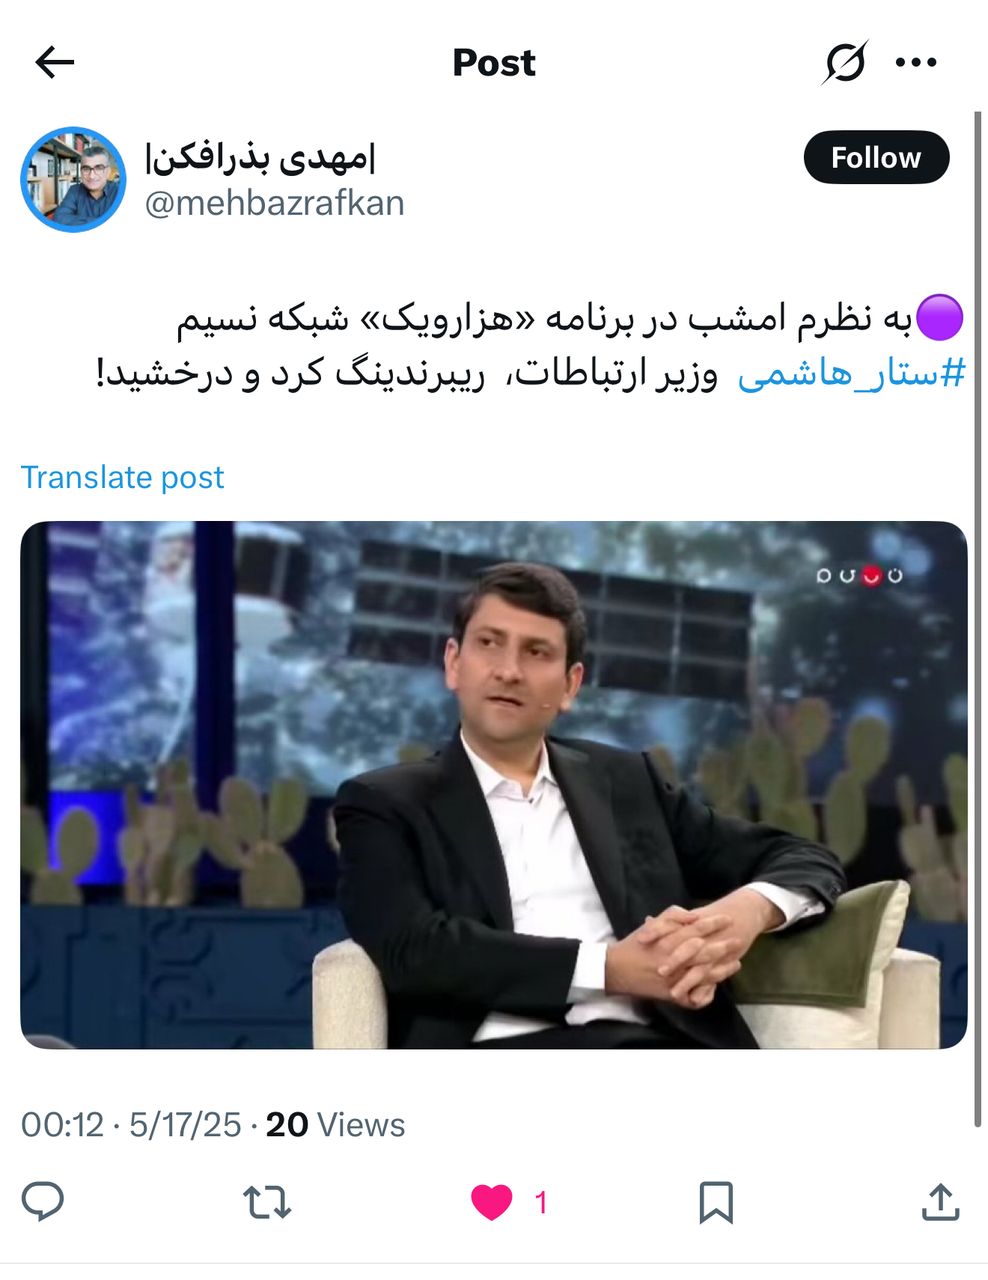The image size is (988, 1280).
Task: Reply using the speech bubble icon
Action: pyautogui.click(x=43, y=1201)
